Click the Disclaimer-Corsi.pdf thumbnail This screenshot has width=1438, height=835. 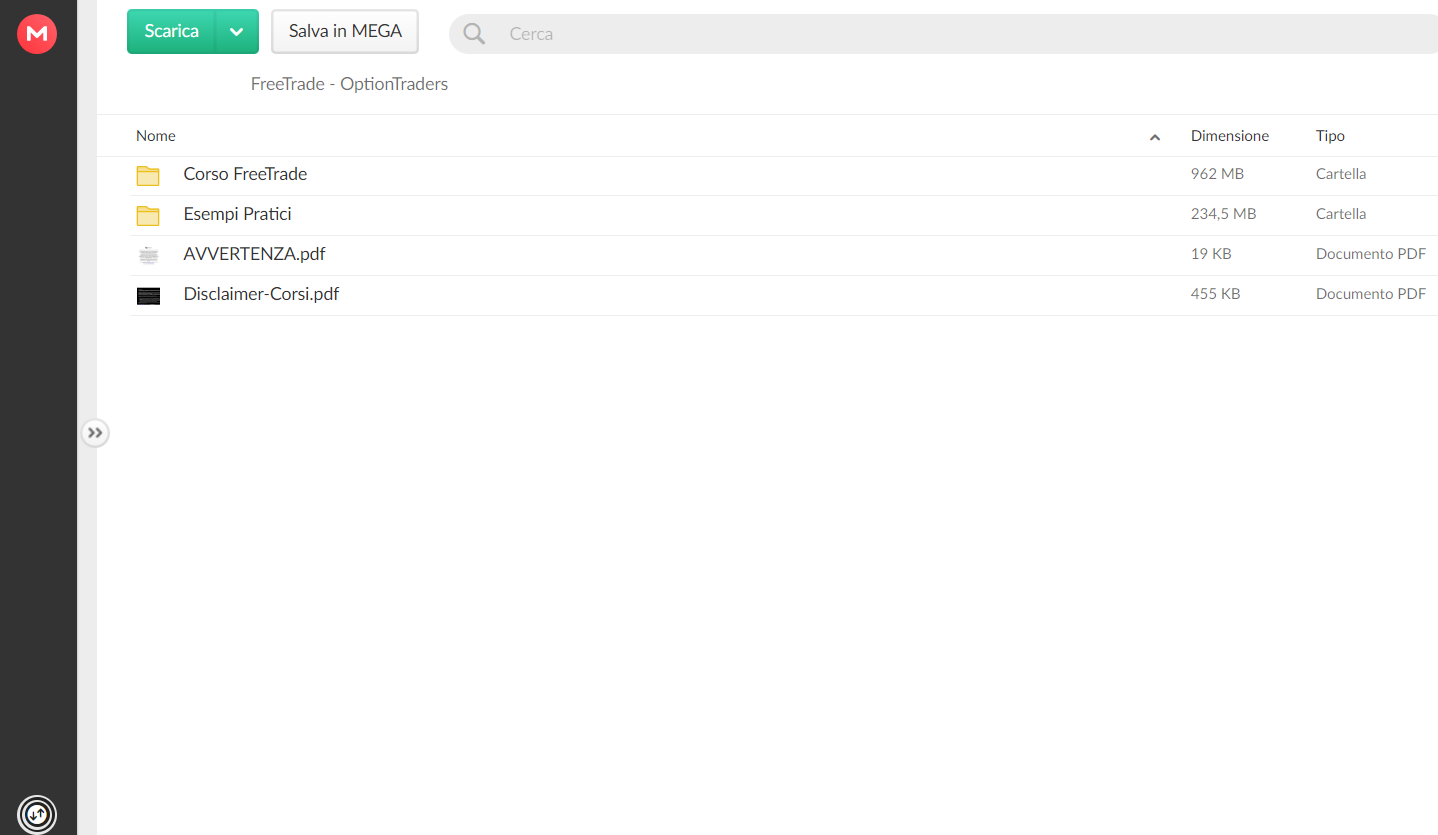coord(148,295)
